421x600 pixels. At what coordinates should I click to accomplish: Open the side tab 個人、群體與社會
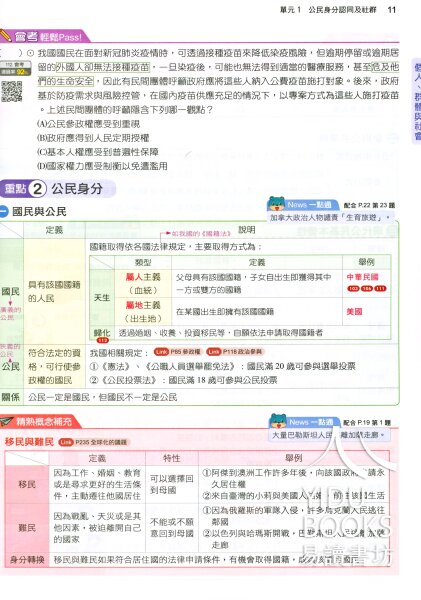pos(416,101)
